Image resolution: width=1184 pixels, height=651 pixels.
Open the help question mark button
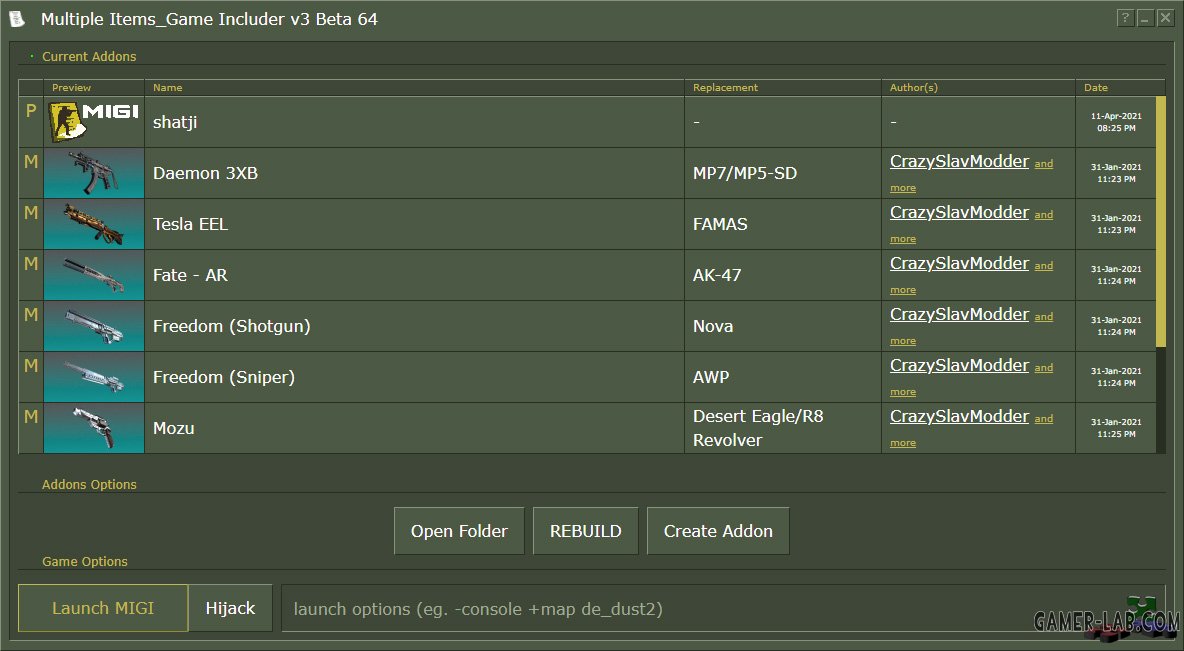pos(1125,18)
